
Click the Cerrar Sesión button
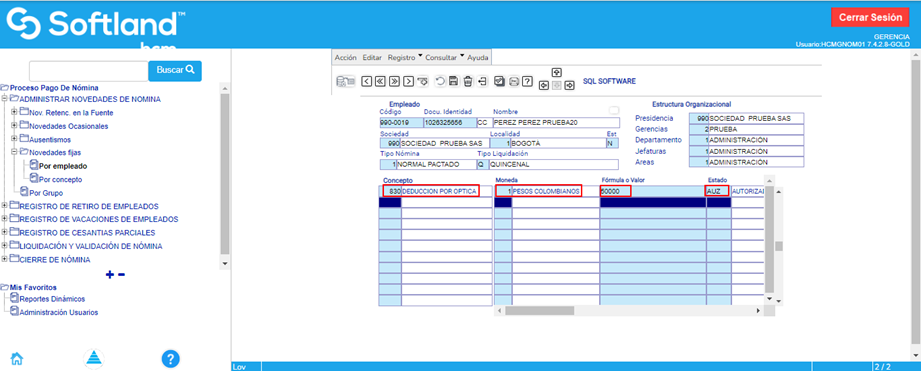pyautogui.click(x=870, y=17)
